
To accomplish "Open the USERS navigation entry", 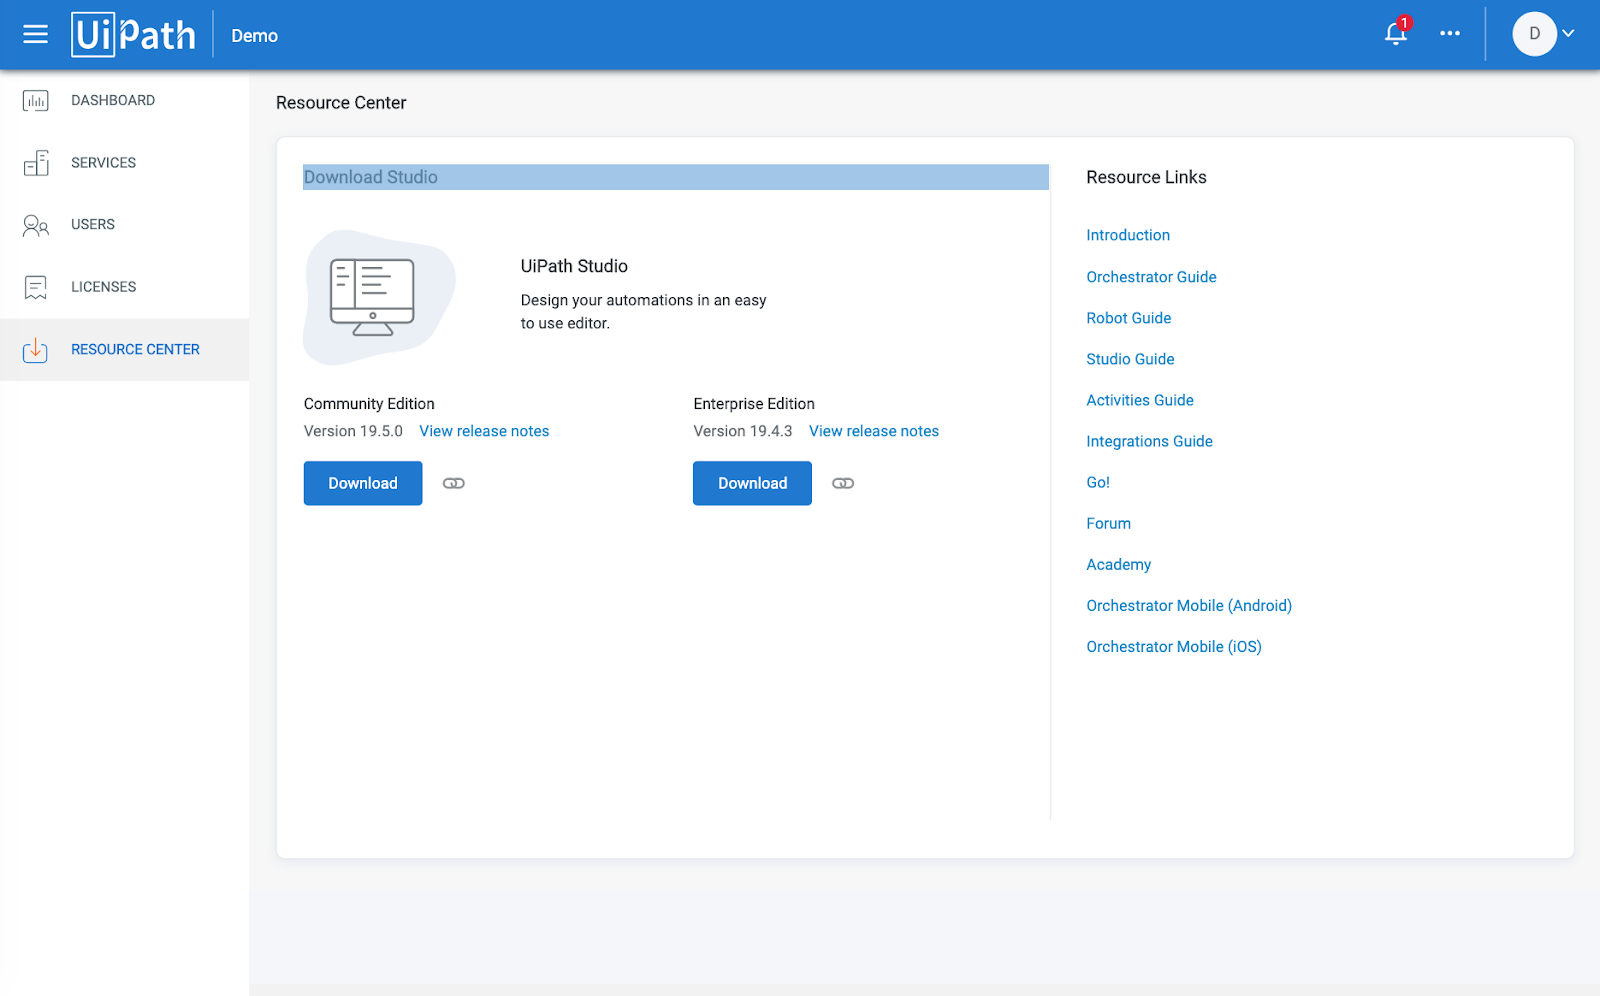I will tap(92, 225).
